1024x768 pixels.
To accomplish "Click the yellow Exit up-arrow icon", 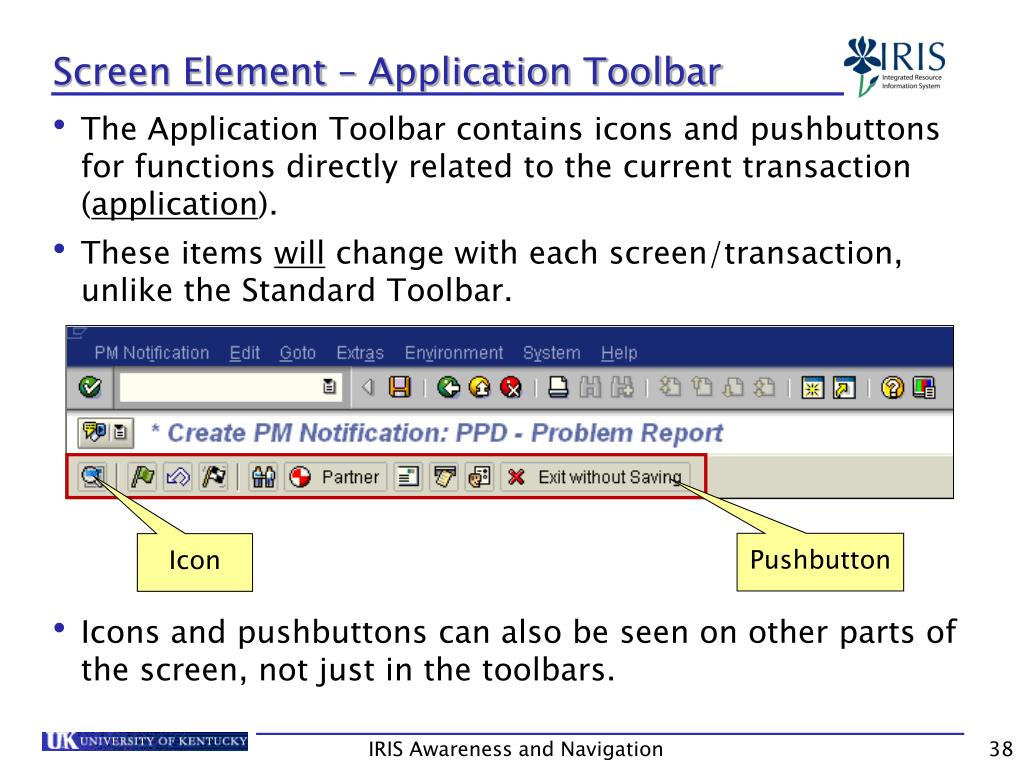I will tap(480, 387).
